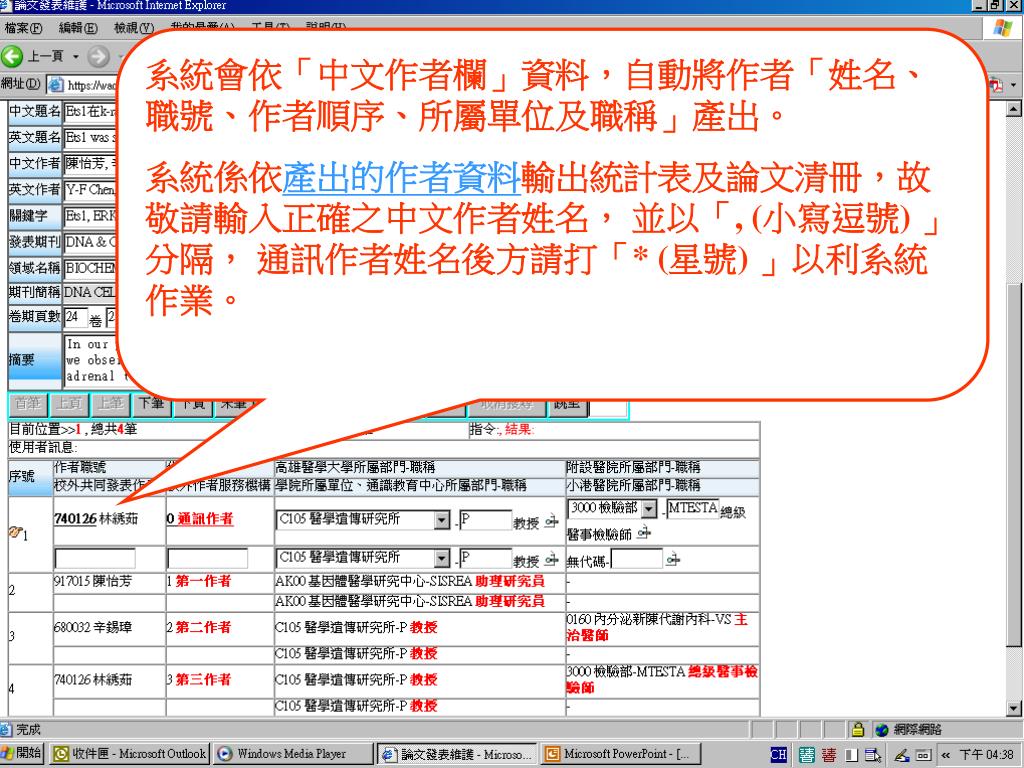The image size is (1024, 768).
Task: Focus the empty 校外共同發表作者 input in row 1
Action: pos(95,558)
